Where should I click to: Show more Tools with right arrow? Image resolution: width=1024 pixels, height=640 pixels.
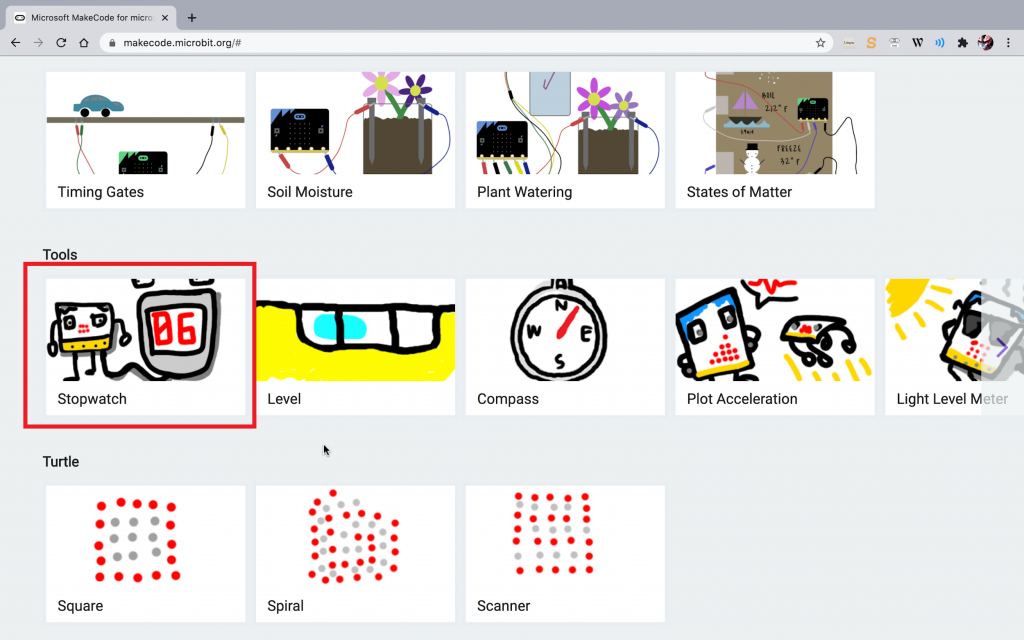click(x=1002, y=347)
